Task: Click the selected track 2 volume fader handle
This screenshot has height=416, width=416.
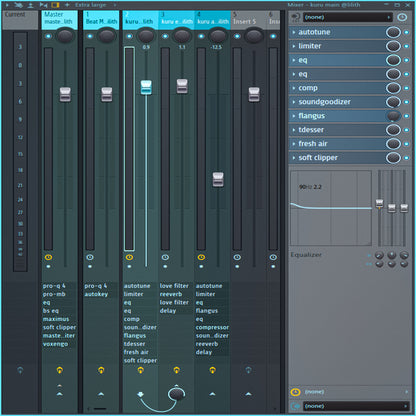Action: click(146, 87)
